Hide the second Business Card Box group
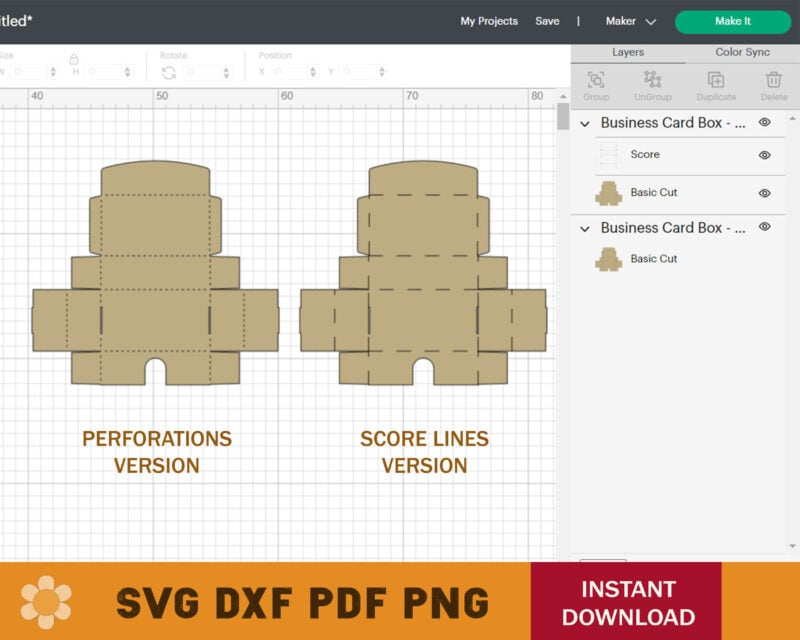 coord(765,227)
